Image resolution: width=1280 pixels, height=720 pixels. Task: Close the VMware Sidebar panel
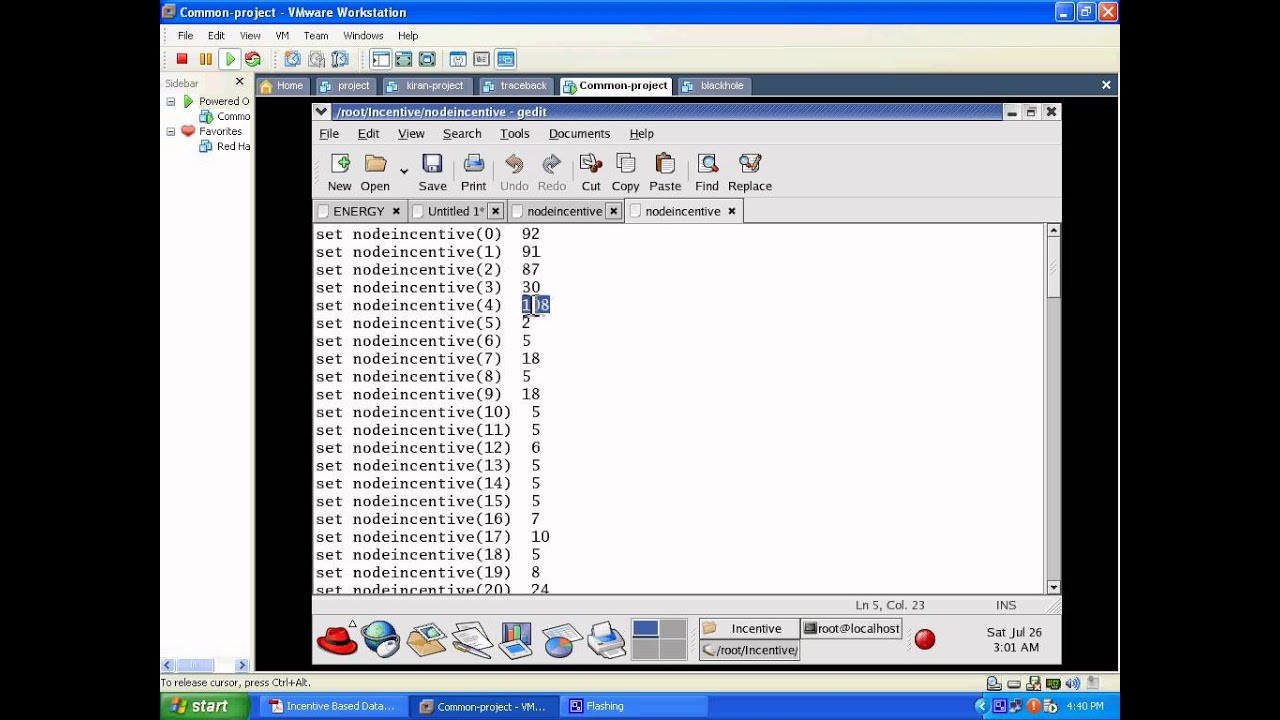(239, 82)
